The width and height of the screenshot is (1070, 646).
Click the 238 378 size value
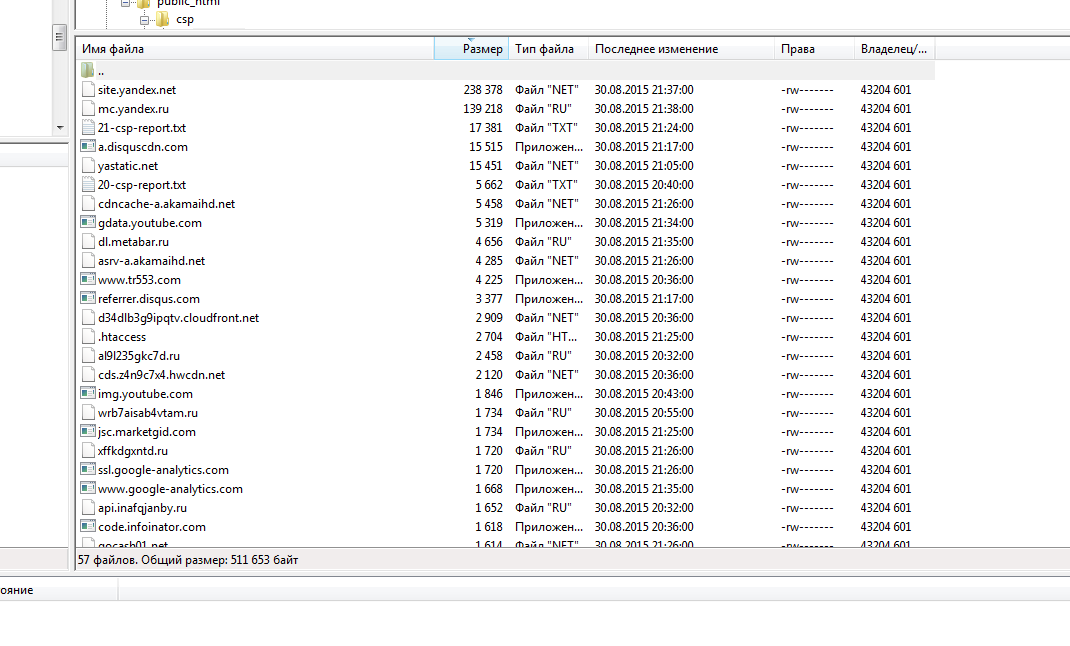point(482,90)
